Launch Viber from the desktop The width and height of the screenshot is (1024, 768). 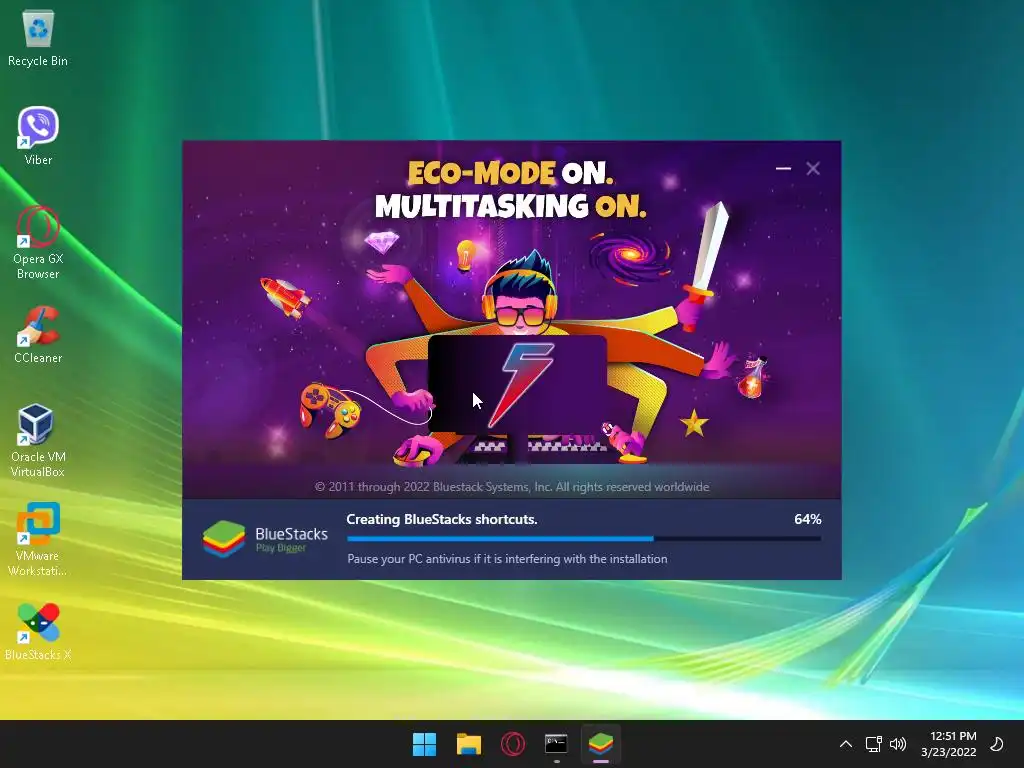tap(38, 136)
